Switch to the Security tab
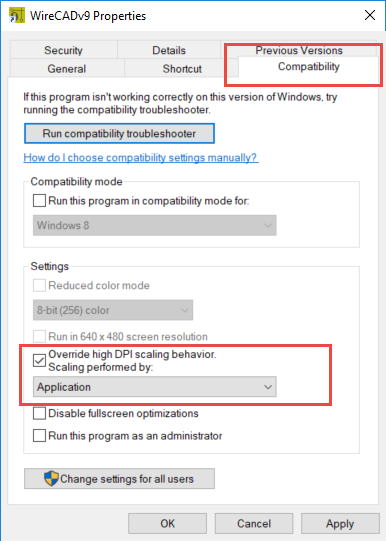Image resolution: width=386 pixels, height=541 pixels. [x=63, y=50]
